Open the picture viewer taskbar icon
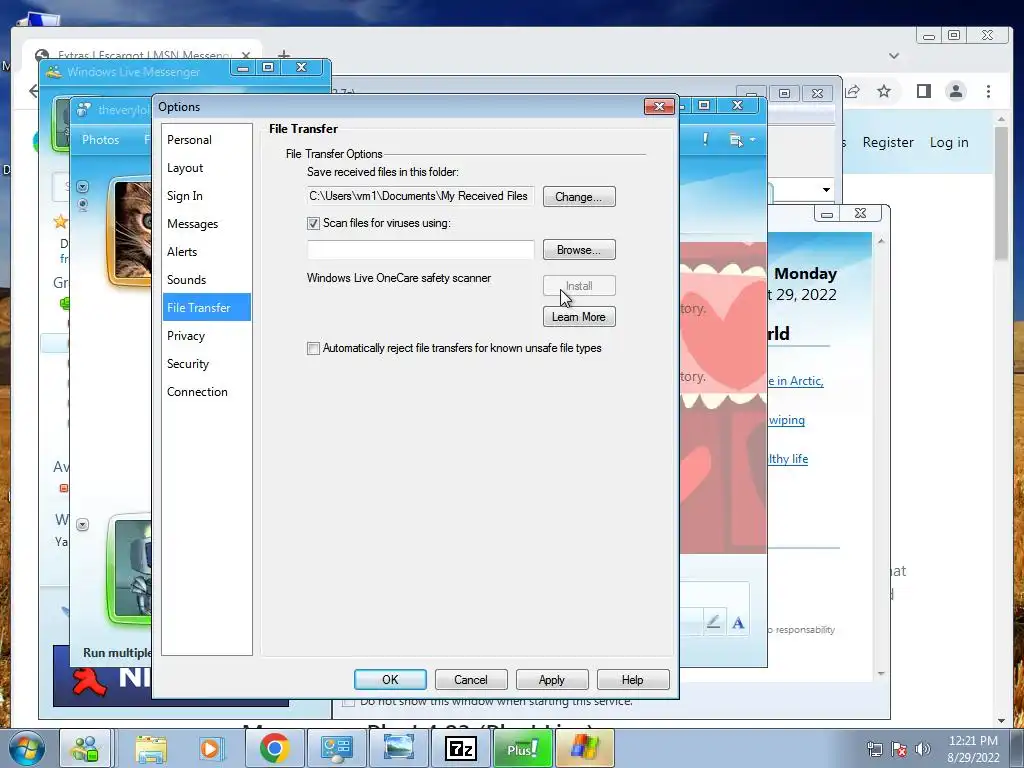Viewport: 1024px width, 768px height. click(x=398, y=748)
